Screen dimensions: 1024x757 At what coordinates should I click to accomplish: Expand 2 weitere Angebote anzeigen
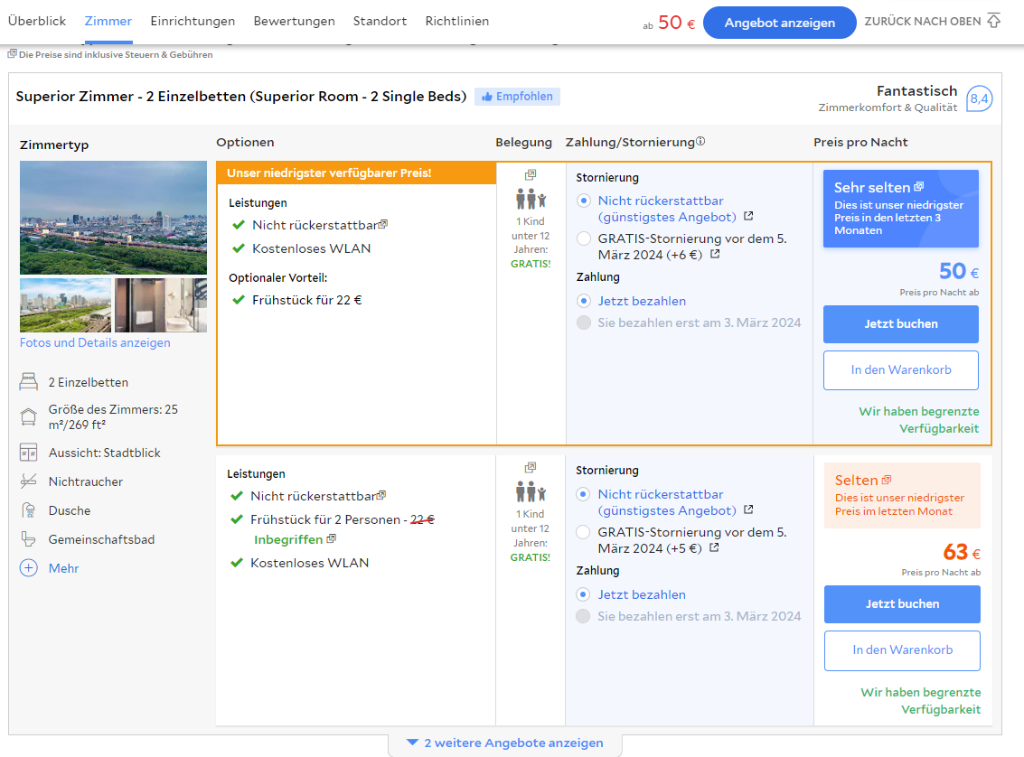pos(504,743)
